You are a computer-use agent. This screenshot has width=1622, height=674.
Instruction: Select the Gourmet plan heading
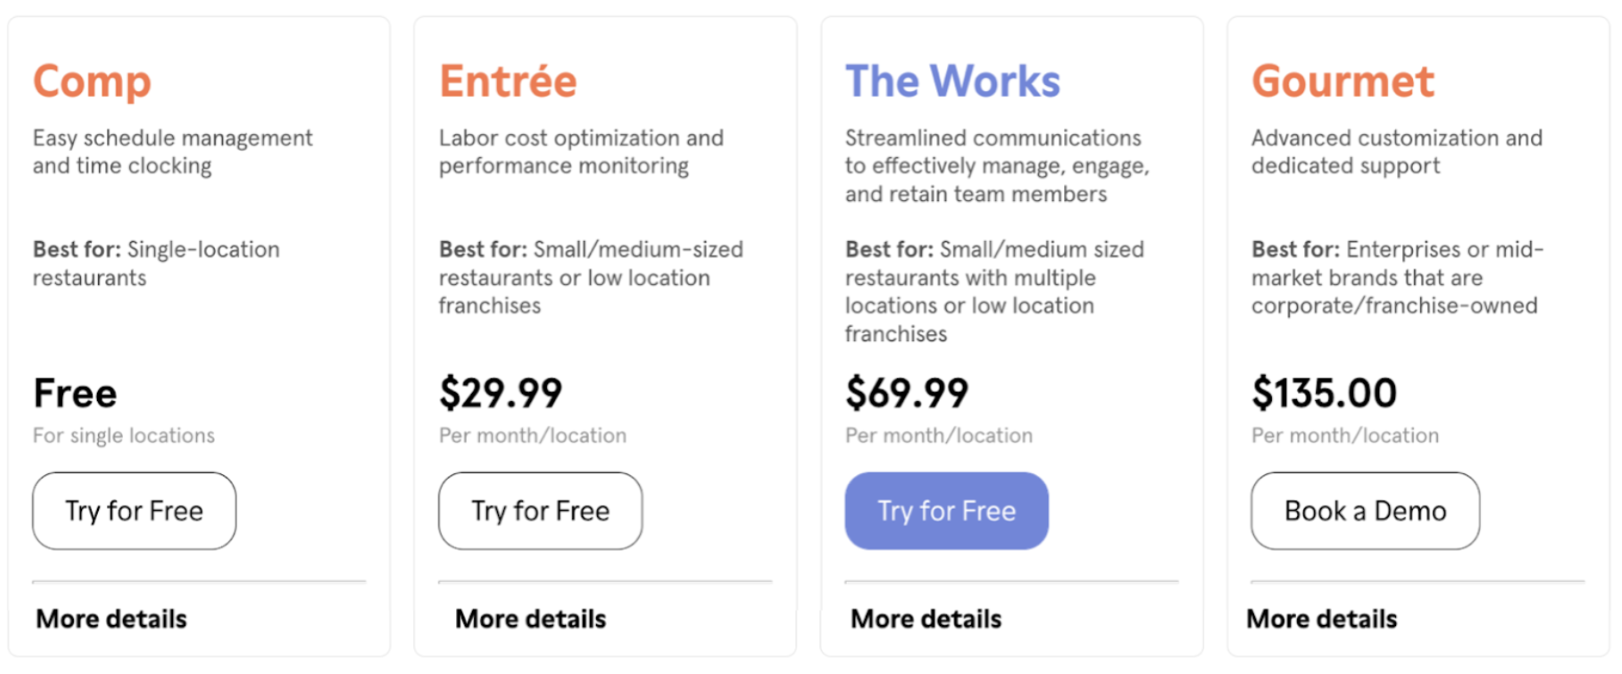tap(1342, 80)
